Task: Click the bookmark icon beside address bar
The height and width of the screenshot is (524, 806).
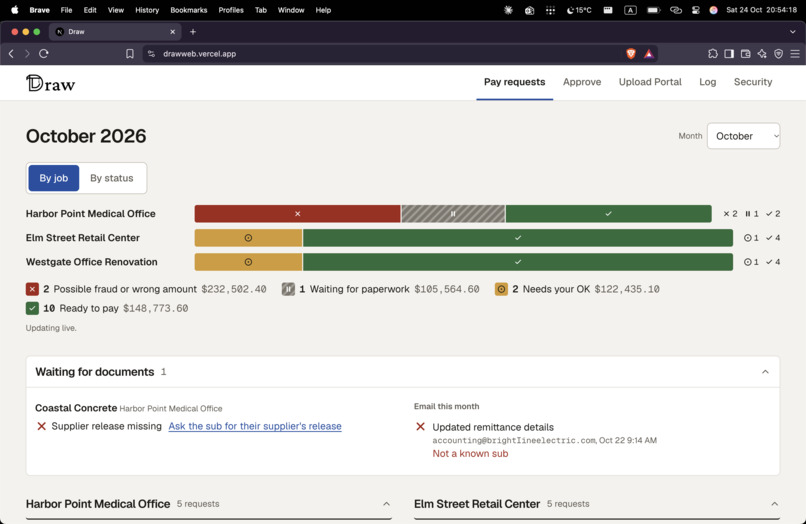Action: [130, 53]
